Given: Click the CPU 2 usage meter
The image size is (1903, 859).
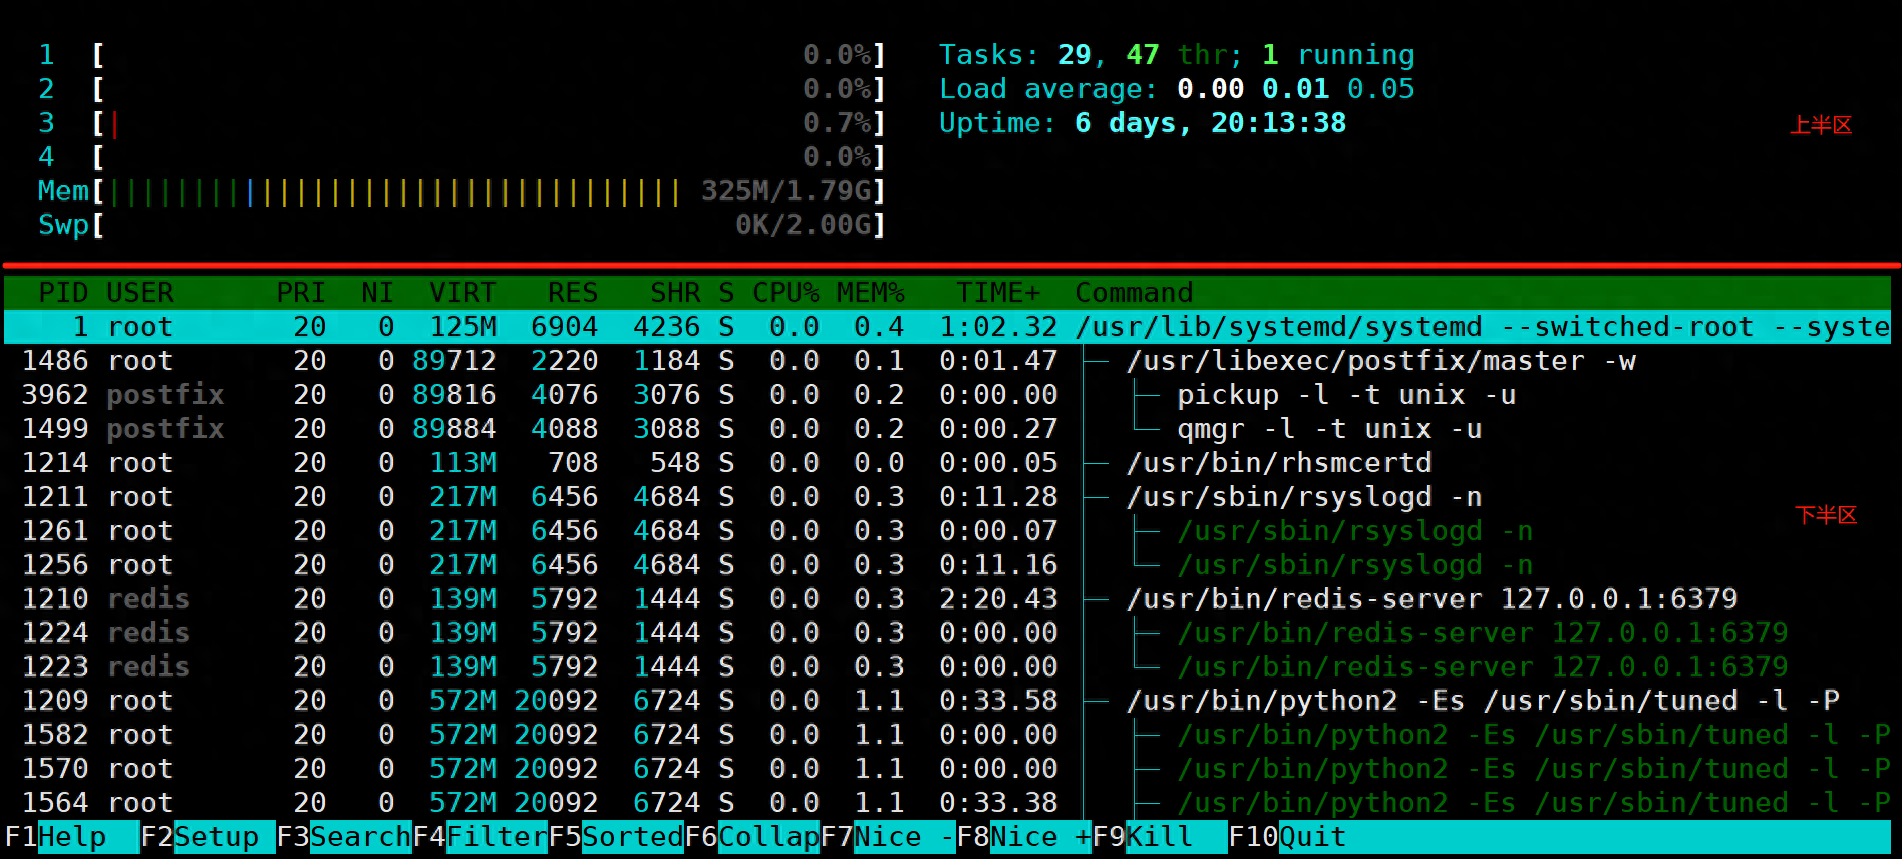Looking at the screenshot, I should (462, 89).
